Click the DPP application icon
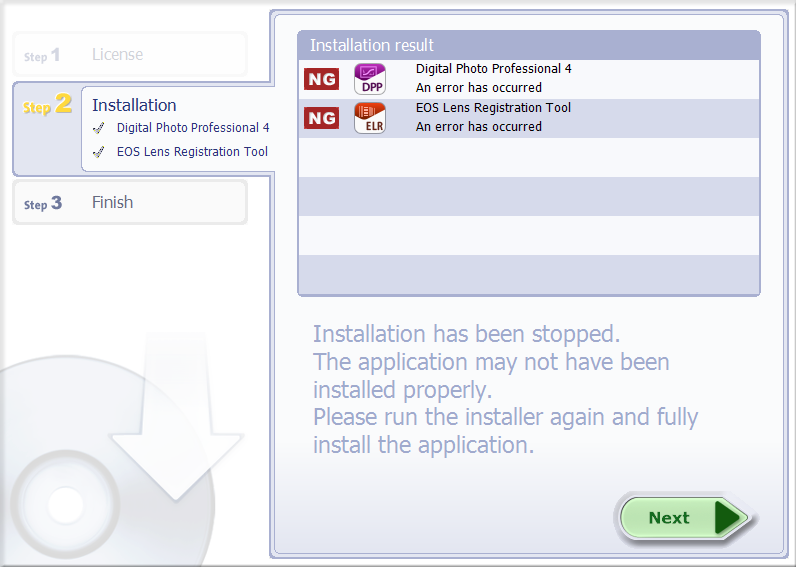This screenshot has height=567, width=796. tap(369, 79)
